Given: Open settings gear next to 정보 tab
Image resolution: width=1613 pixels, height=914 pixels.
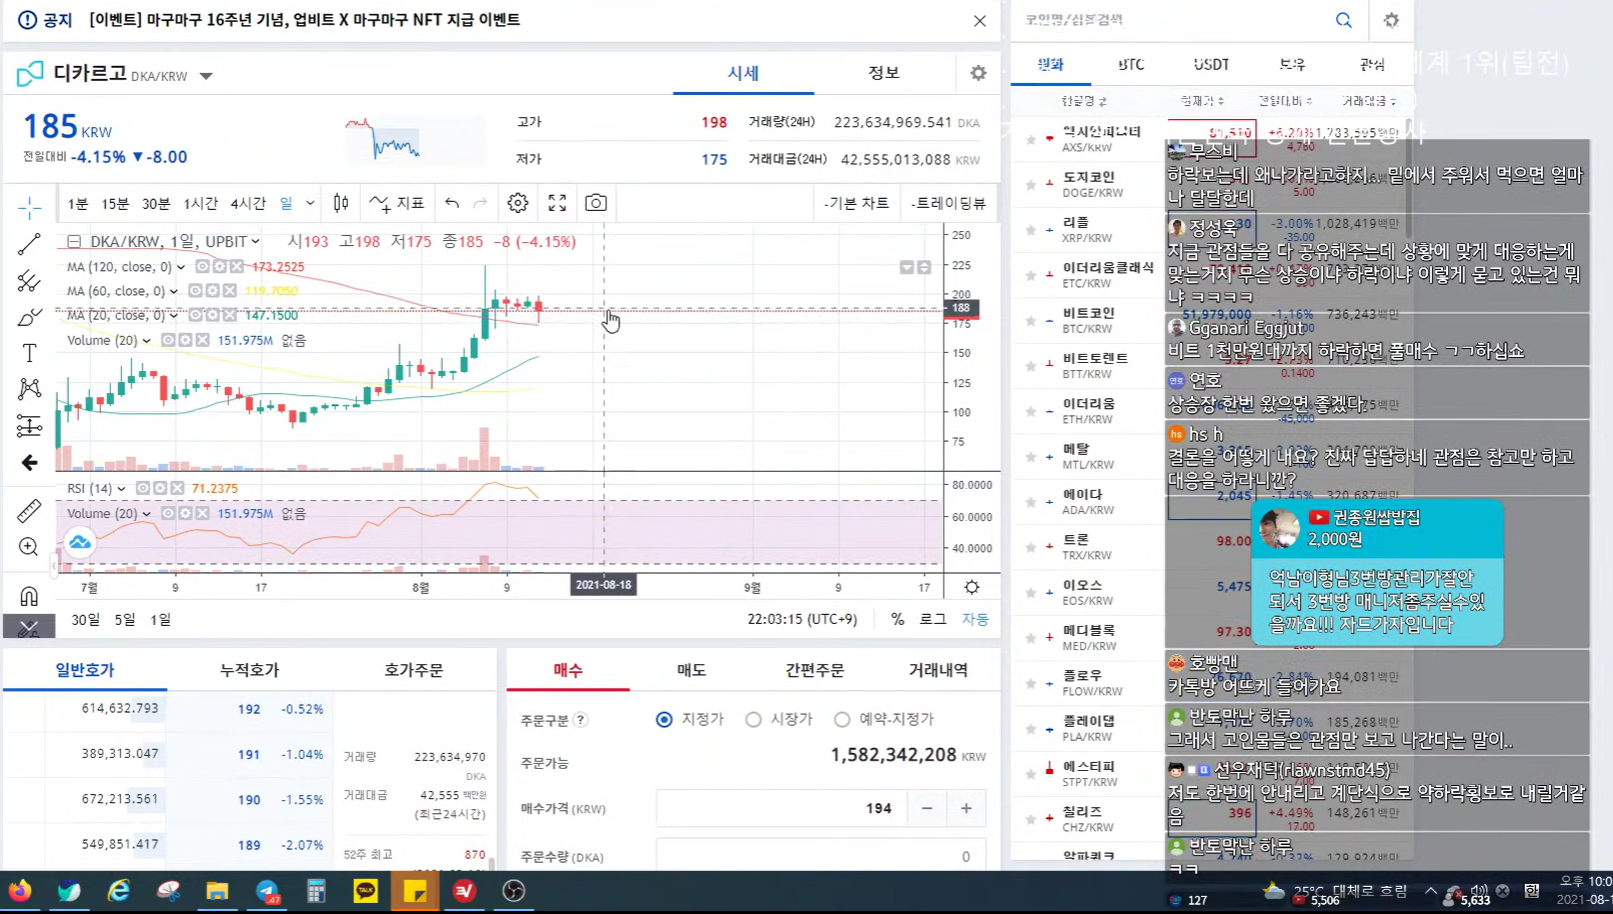Looking at the screenshot, I should (x=978, y=73).
